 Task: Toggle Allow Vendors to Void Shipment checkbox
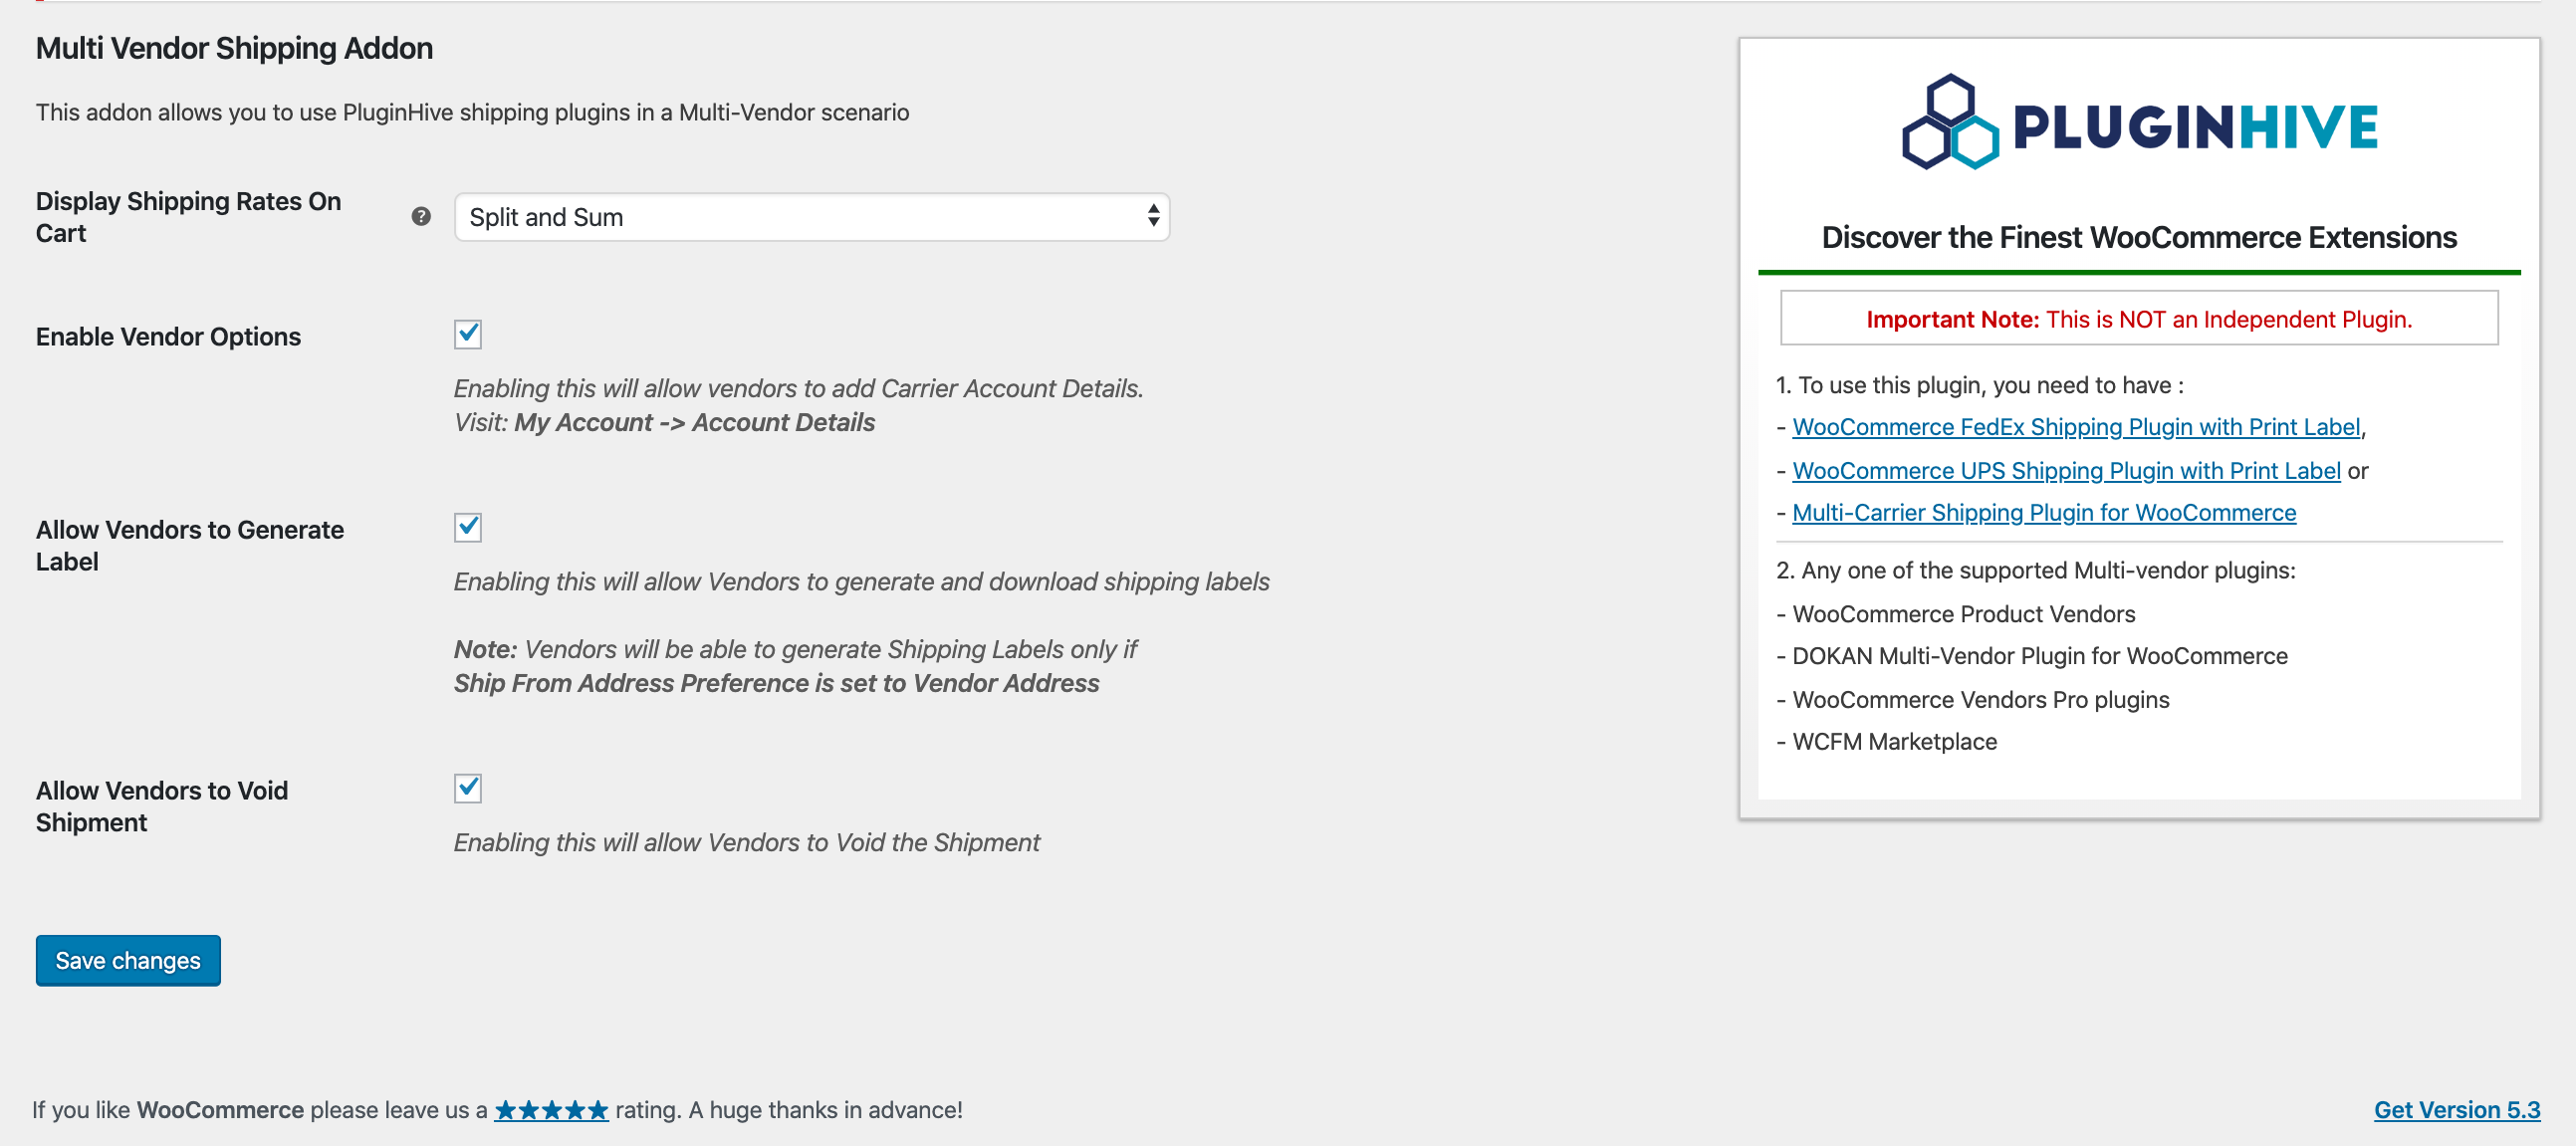click(x=468, y=788)
